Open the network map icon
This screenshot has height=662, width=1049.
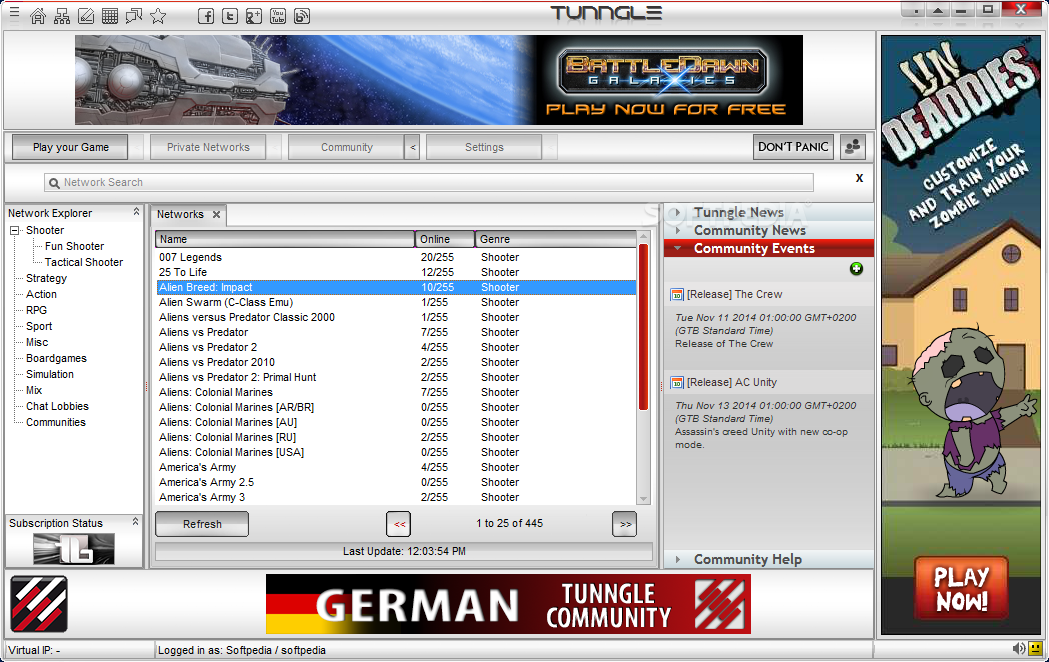pyautogui.click(x=62, y=16)
